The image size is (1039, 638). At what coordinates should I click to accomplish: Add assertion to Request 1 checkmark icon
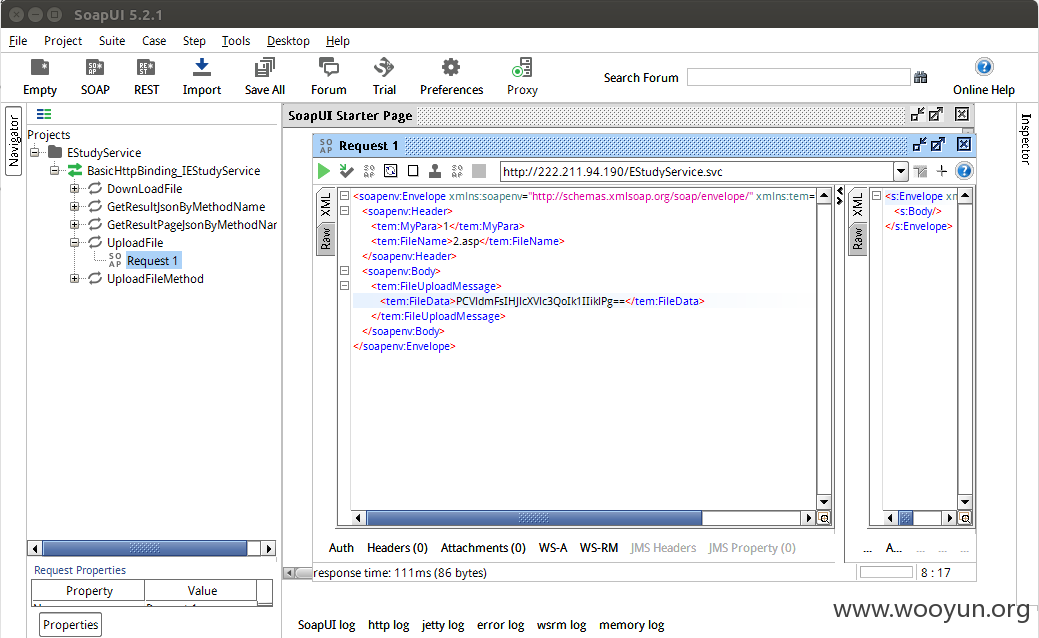[x=346, y=171]
